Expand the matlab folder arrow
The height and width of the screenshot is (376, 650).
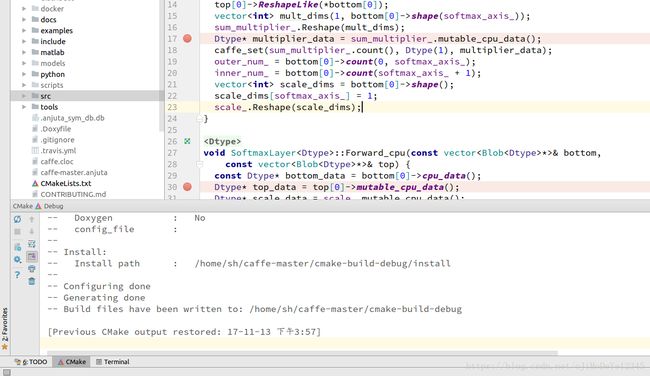[x=24, y=52]
